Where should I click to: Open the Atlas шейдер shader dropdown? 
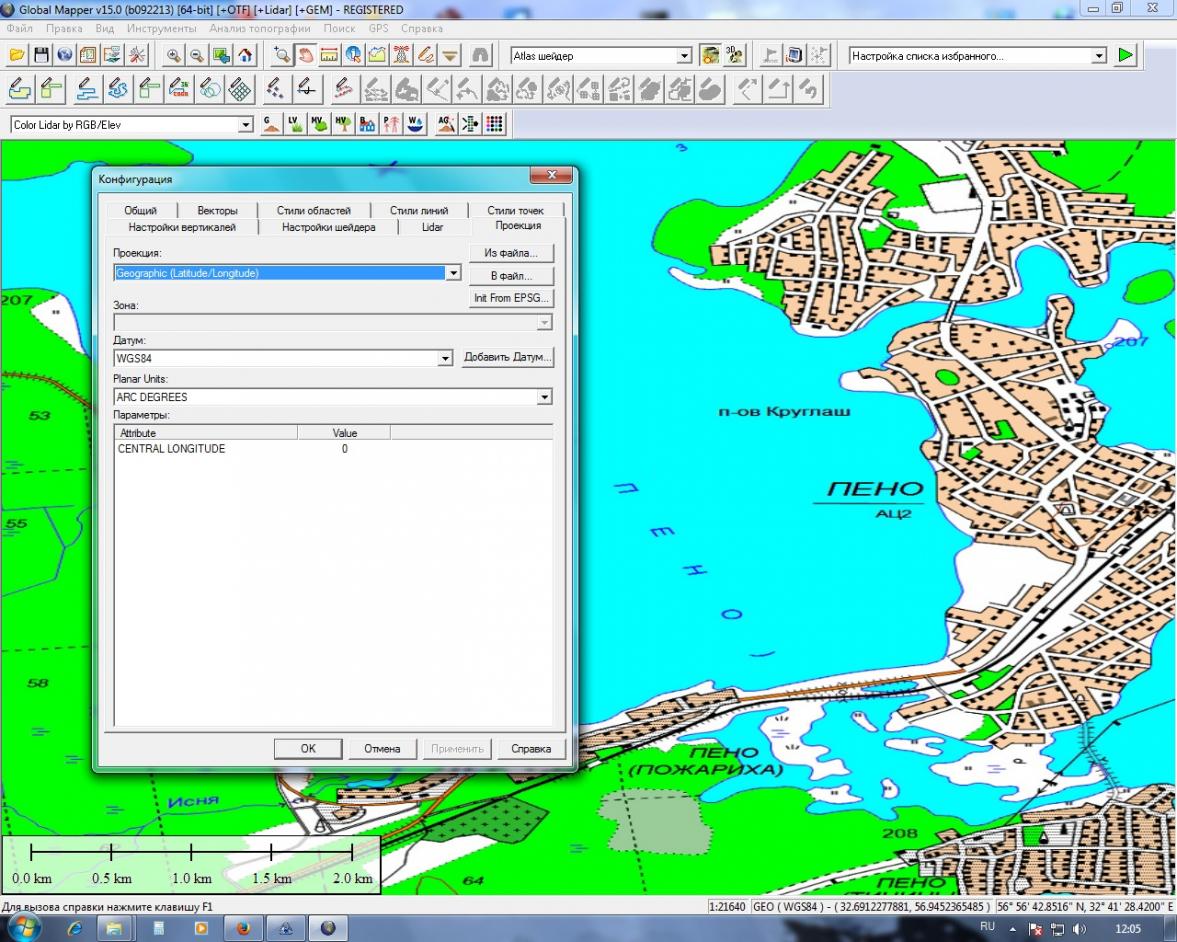tap(685, 56)
